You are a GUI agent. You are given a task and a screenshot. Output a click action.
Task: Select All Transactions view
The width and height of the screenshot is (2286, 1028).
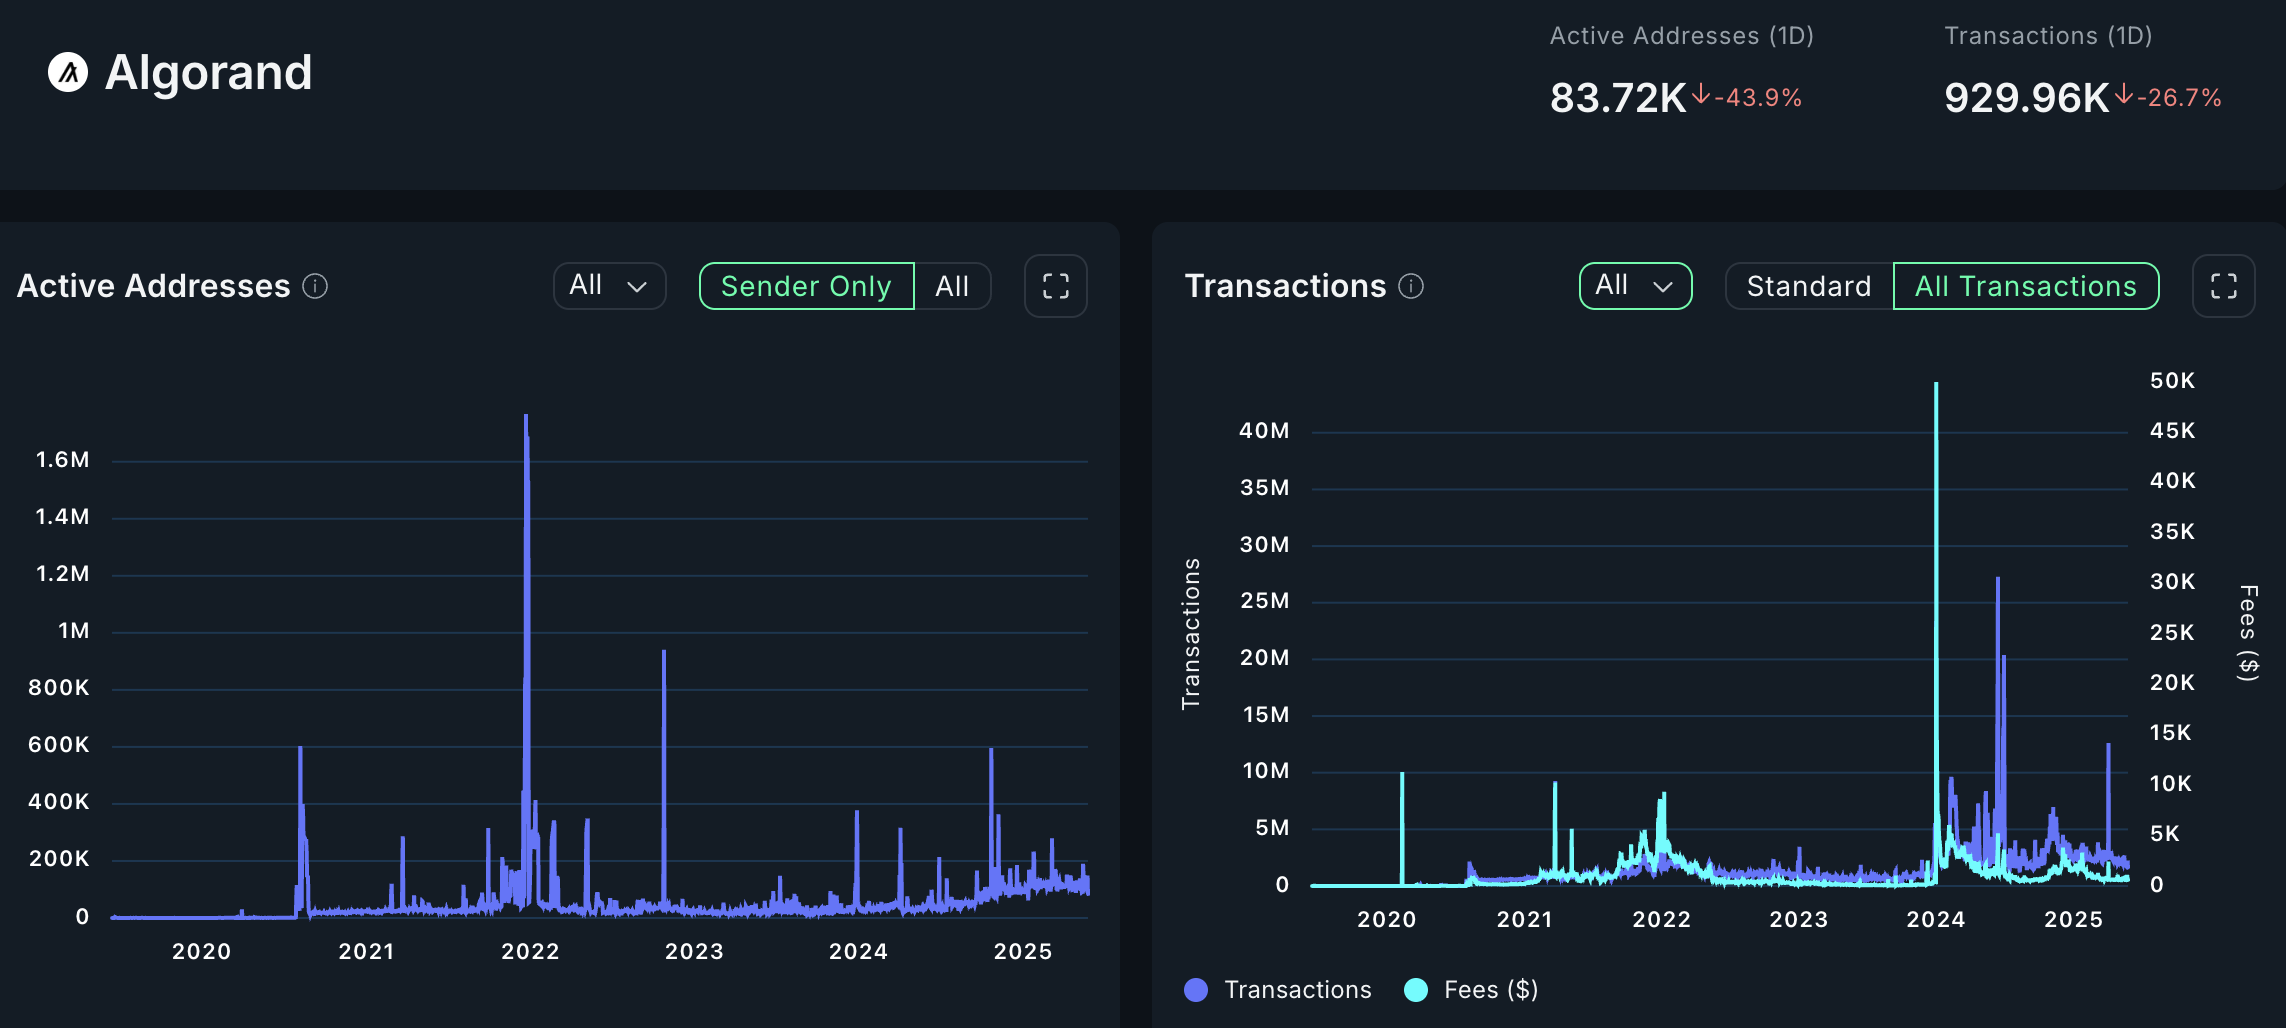(2026, 286)
